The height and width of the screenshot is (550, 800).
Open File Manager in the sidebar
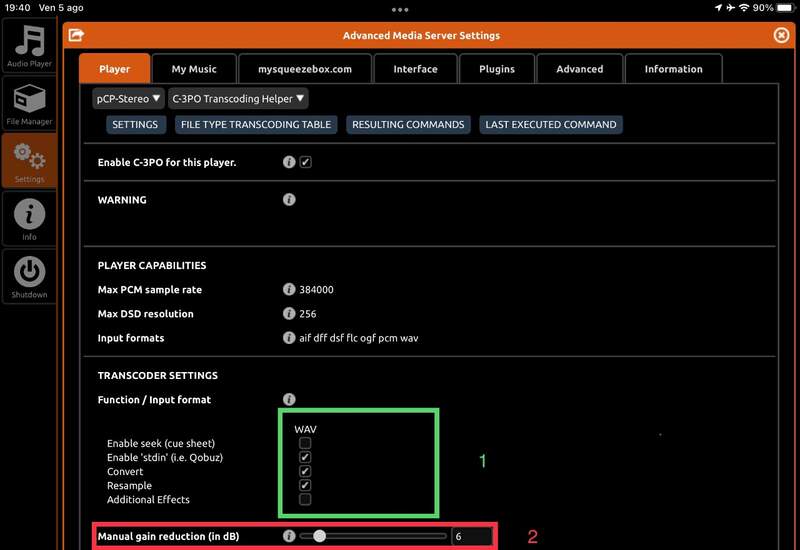pyautogui.click(x=29, y=103)
